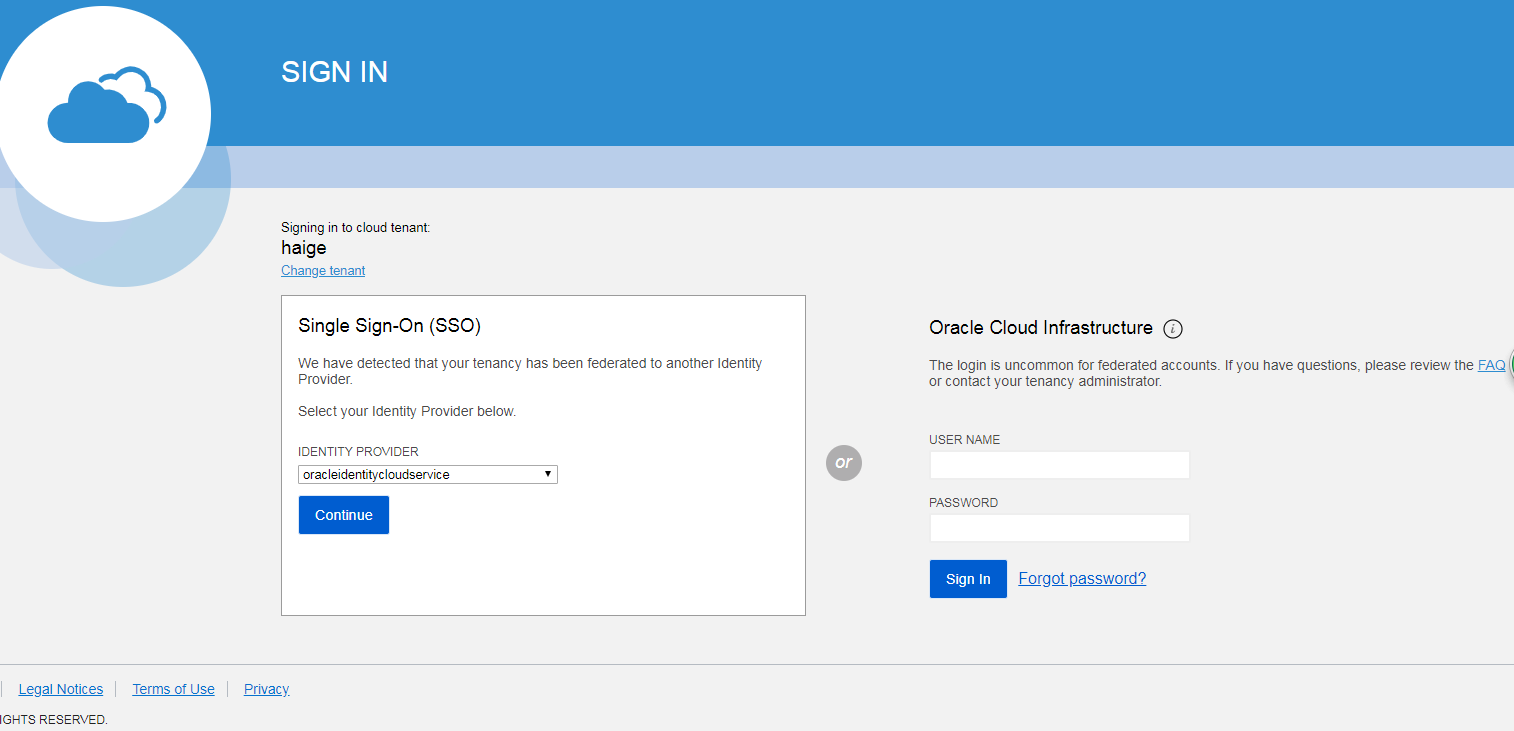Focus the Password field
This screenshot has height=731, width=1514.
tap(1060, 528)
